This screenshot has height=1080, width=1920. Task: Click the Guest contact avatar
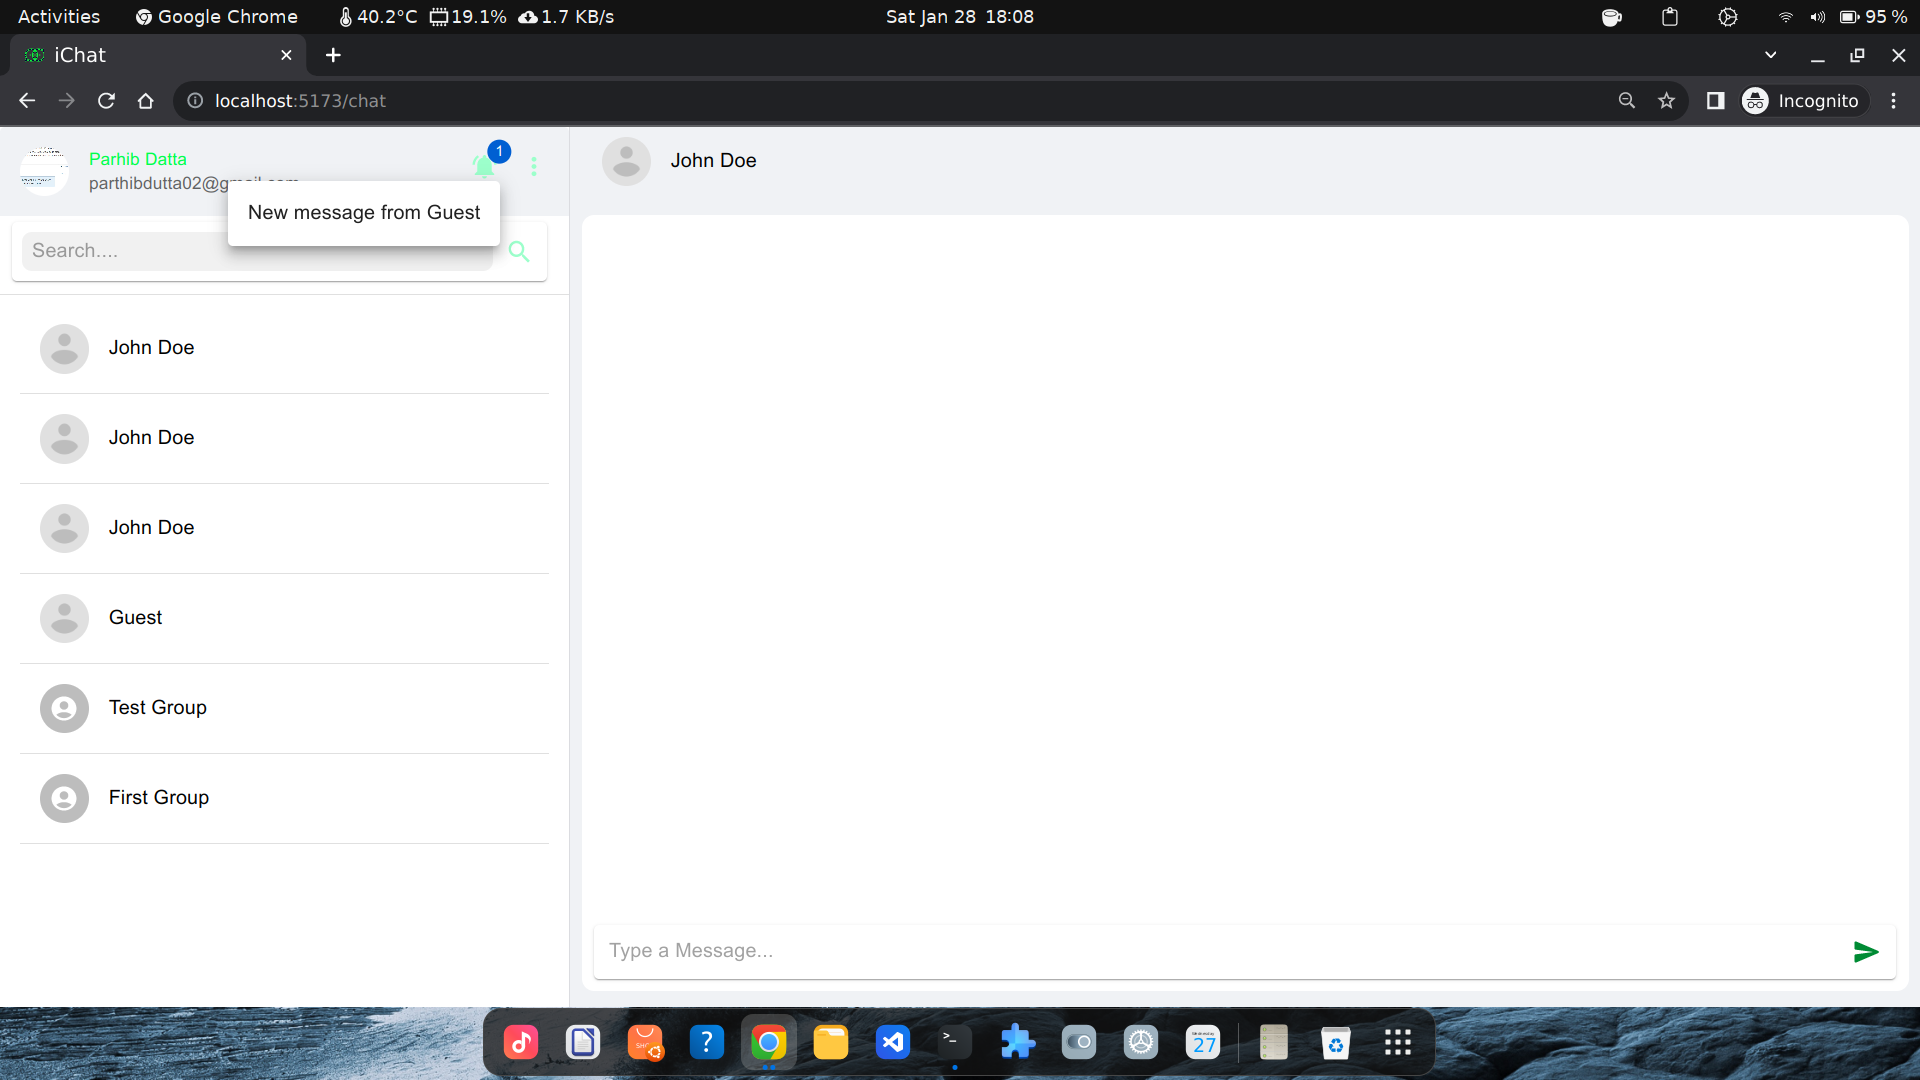(63, 617)
